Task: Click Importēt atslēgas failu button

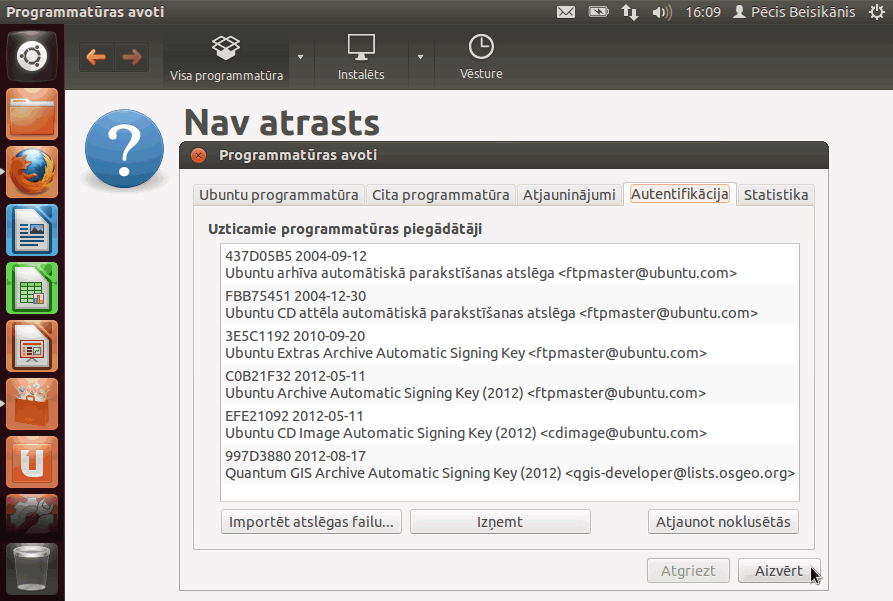Action: pos(312,522)
